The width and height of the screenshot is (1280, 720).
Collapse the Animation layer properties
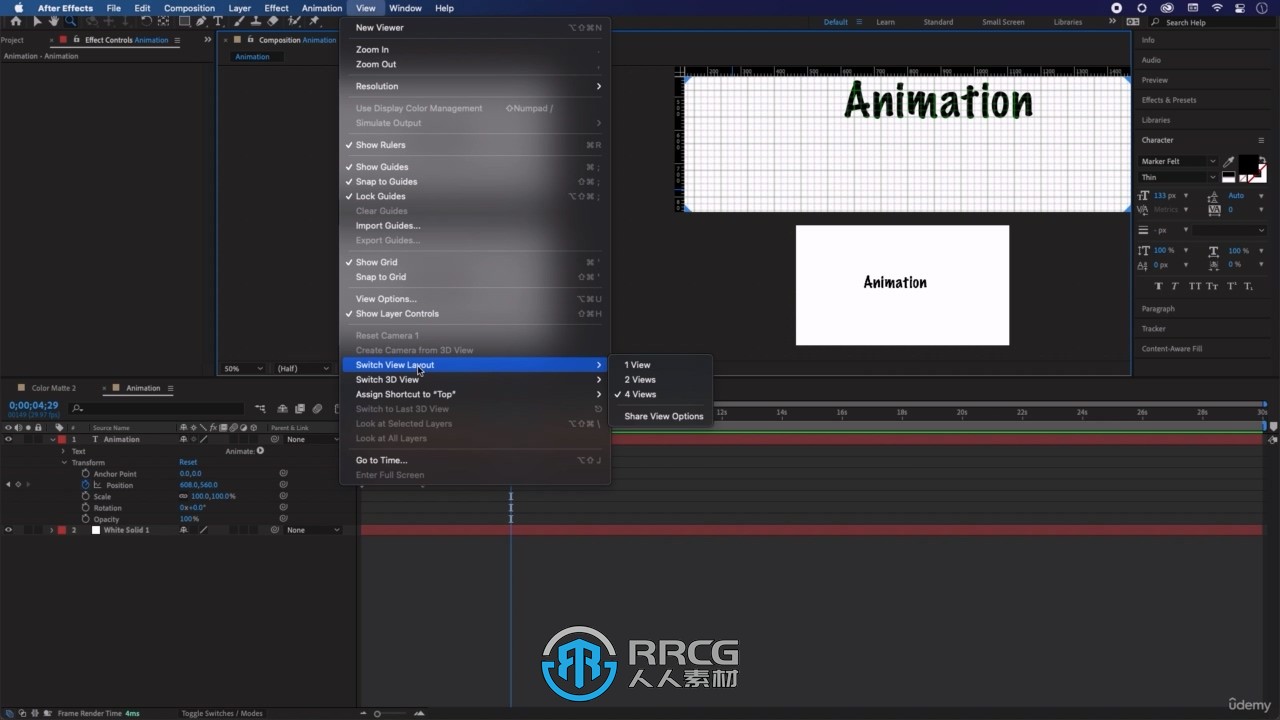point(52,439)
